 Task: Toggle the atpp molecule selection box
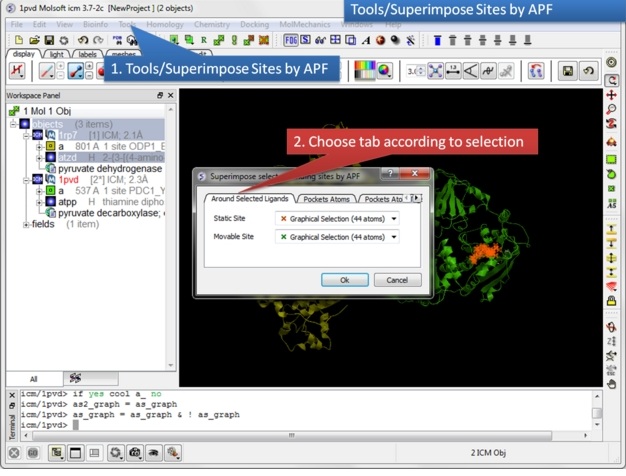[x=51, y=202]
